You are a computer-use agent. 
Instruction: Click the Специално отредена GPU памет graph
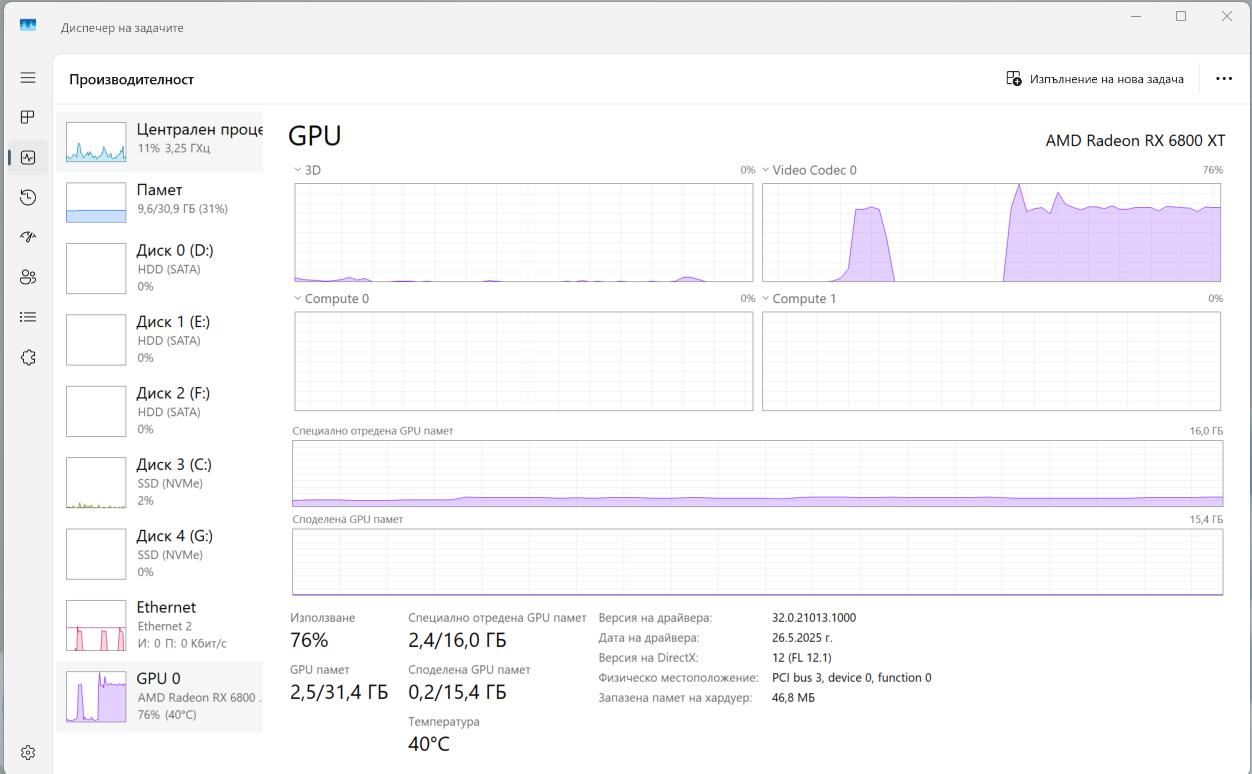pos(757,474)
